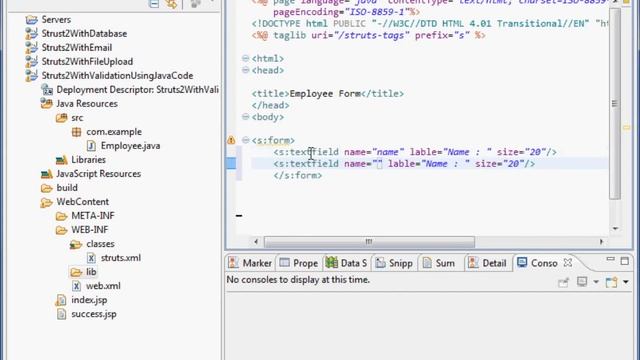Click editor horizontal scroll left arrow
This screenshot has height=360, width=640.
[x=256, y=242]
